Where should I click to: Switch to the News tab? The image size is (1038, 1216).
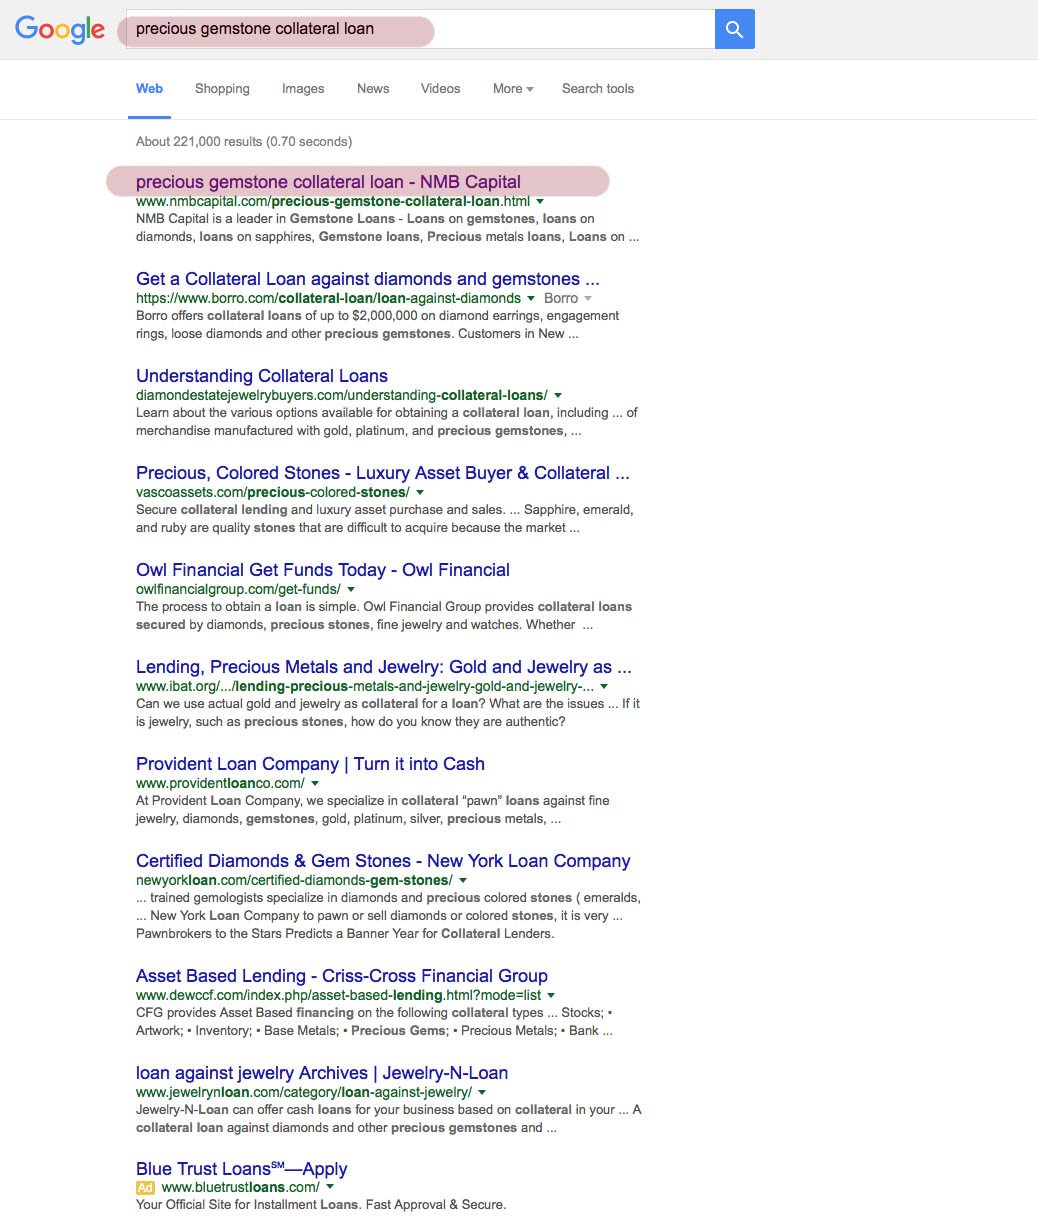click(x=373, y=89)
